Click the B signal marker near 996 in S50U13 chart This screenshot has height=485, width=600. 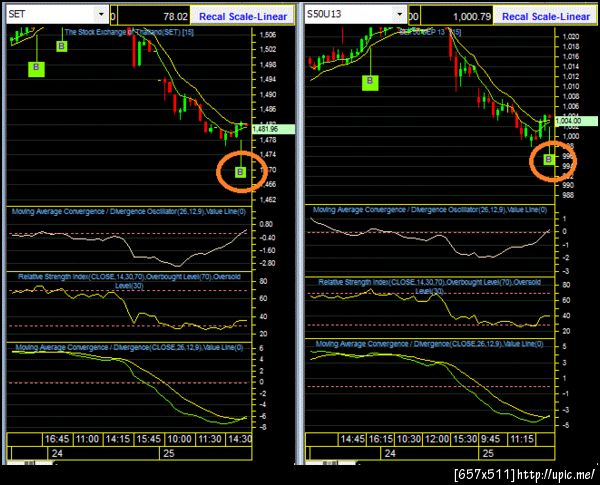point(549,159)
